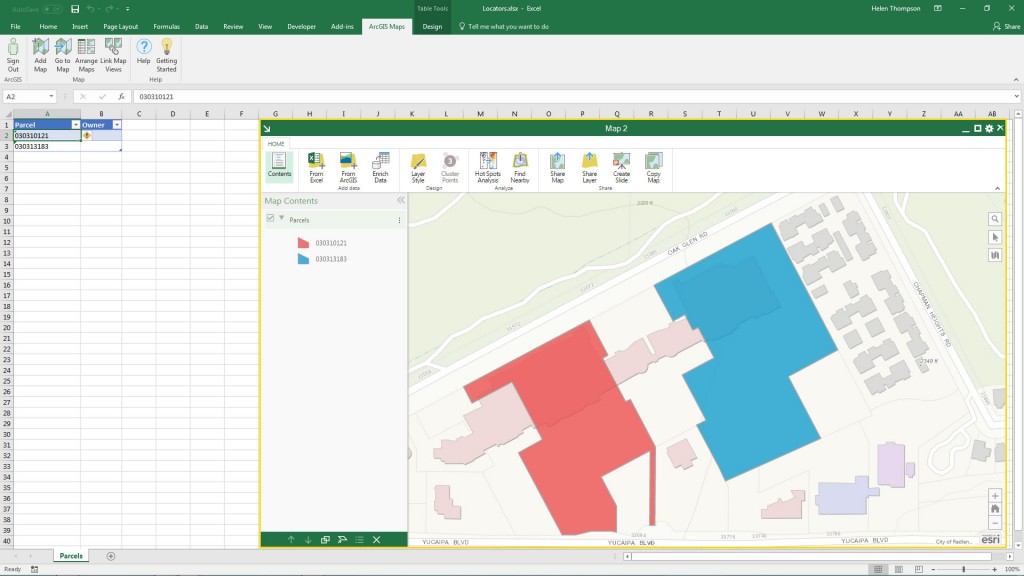Activate the map select pointer tool
1024x576 pixels.
pos(995,237)
